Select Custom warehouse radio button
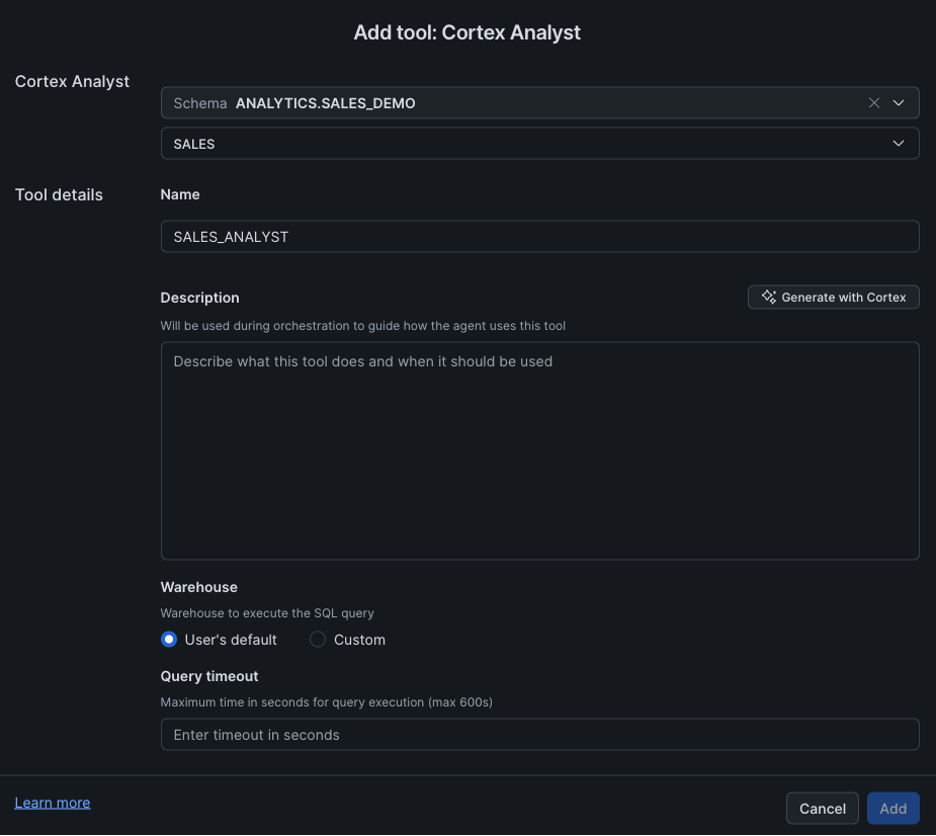The height and width of the screenshot is (836, 936). 318,640
